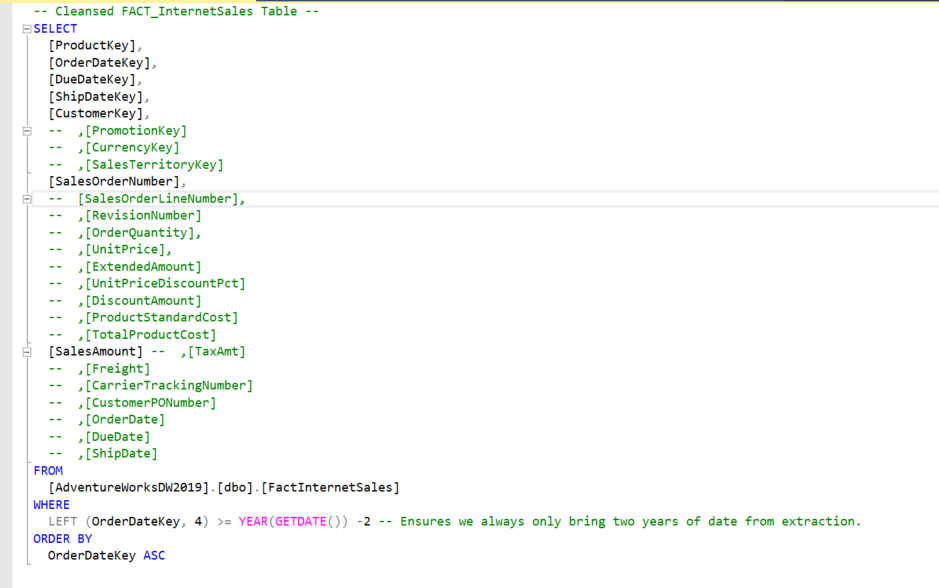Click the WHERE keyword
The image size is (939, 588).
click(x=47, y=504)
